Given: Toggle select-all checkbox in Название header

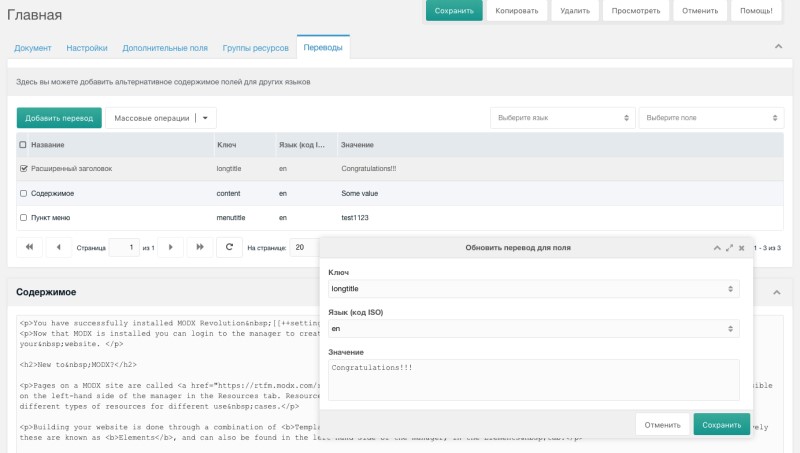Looking at the screenshot, I should (24, 145).
